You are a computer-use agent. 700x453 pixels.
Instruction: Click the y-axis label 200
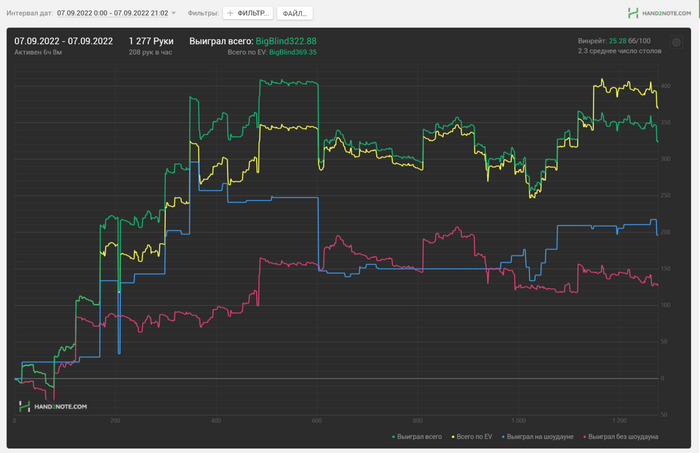[x=665, y=232]
